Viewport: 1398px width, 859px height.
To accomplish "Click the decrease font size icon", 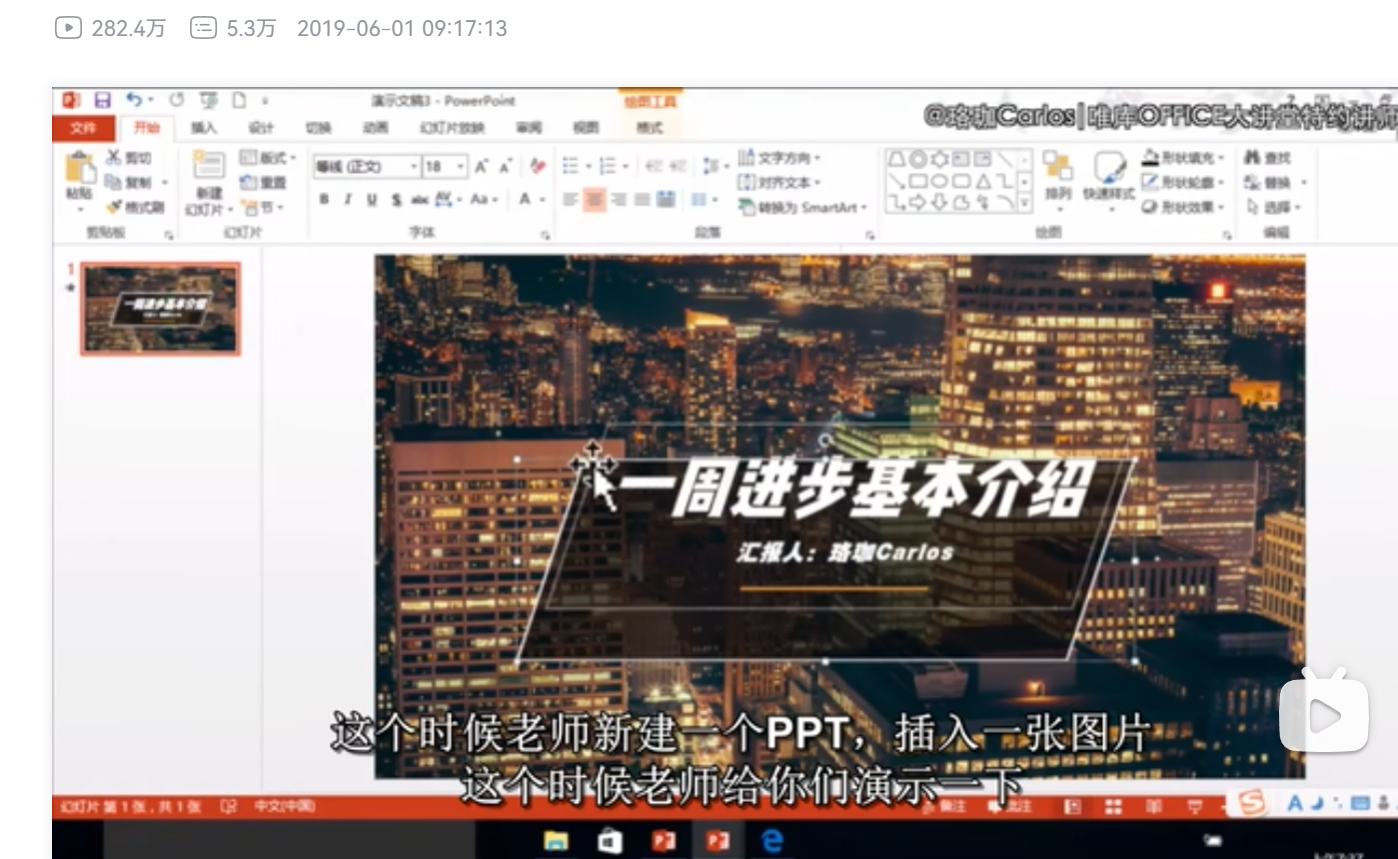I will [506, 166].
